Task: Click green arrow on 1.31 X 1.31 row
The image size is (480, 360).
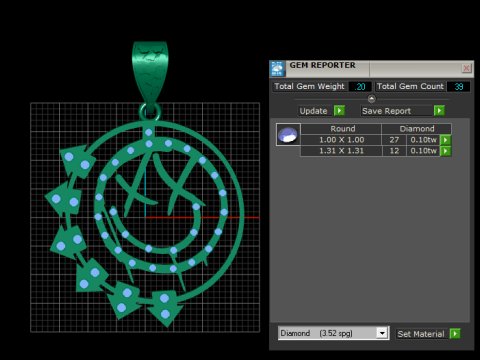Action: [x=446, y=151]
